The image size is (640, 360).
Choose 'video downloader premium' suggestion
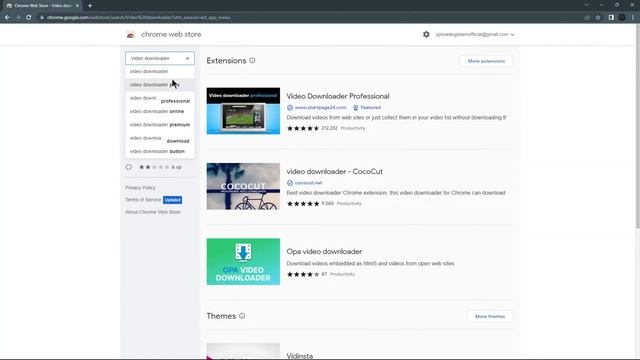click(x=160, y=125)
